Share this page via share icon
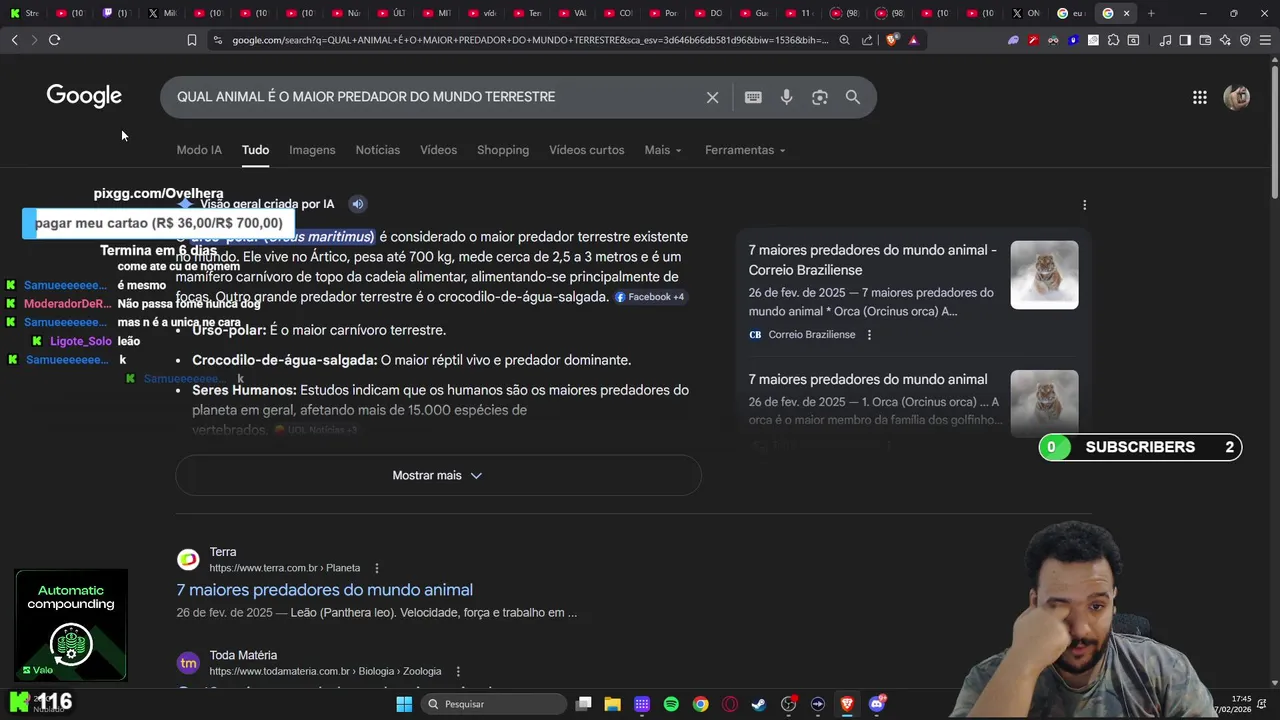Viewport: 1280px width, 720px height. pyautogui.click(x=867, y=40)
